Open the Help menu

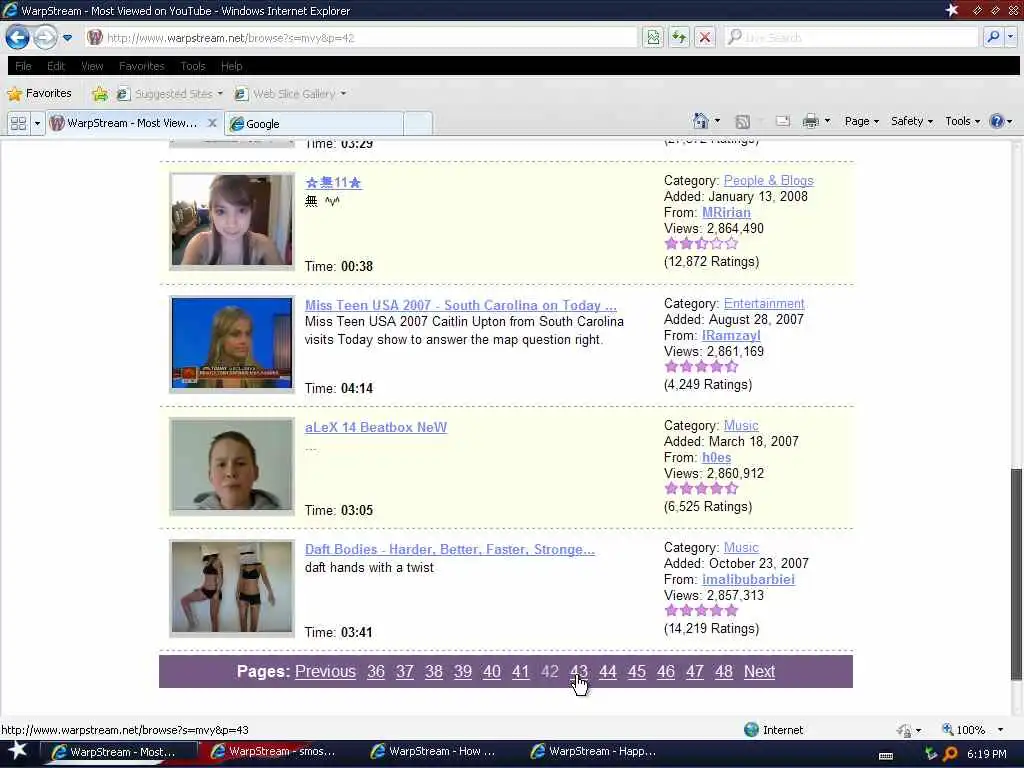[231, 66]
